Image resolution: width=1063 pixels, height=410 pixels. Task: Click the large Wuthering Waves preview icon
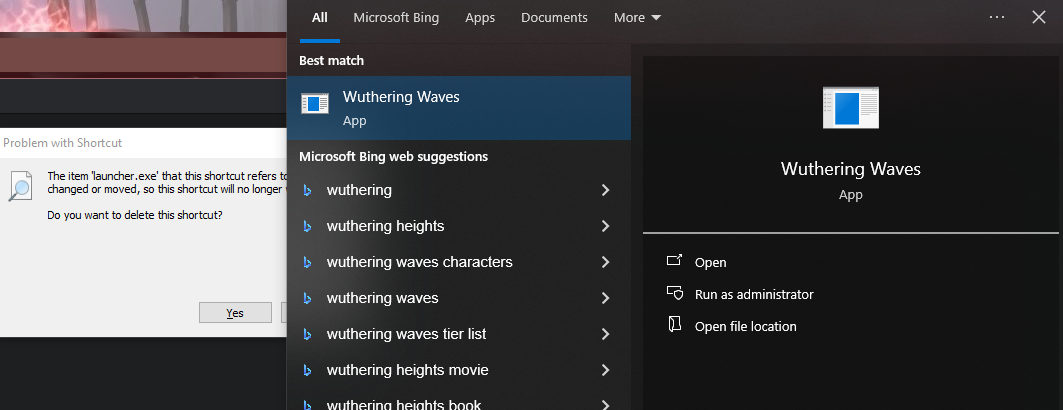(x=851, y=107)
